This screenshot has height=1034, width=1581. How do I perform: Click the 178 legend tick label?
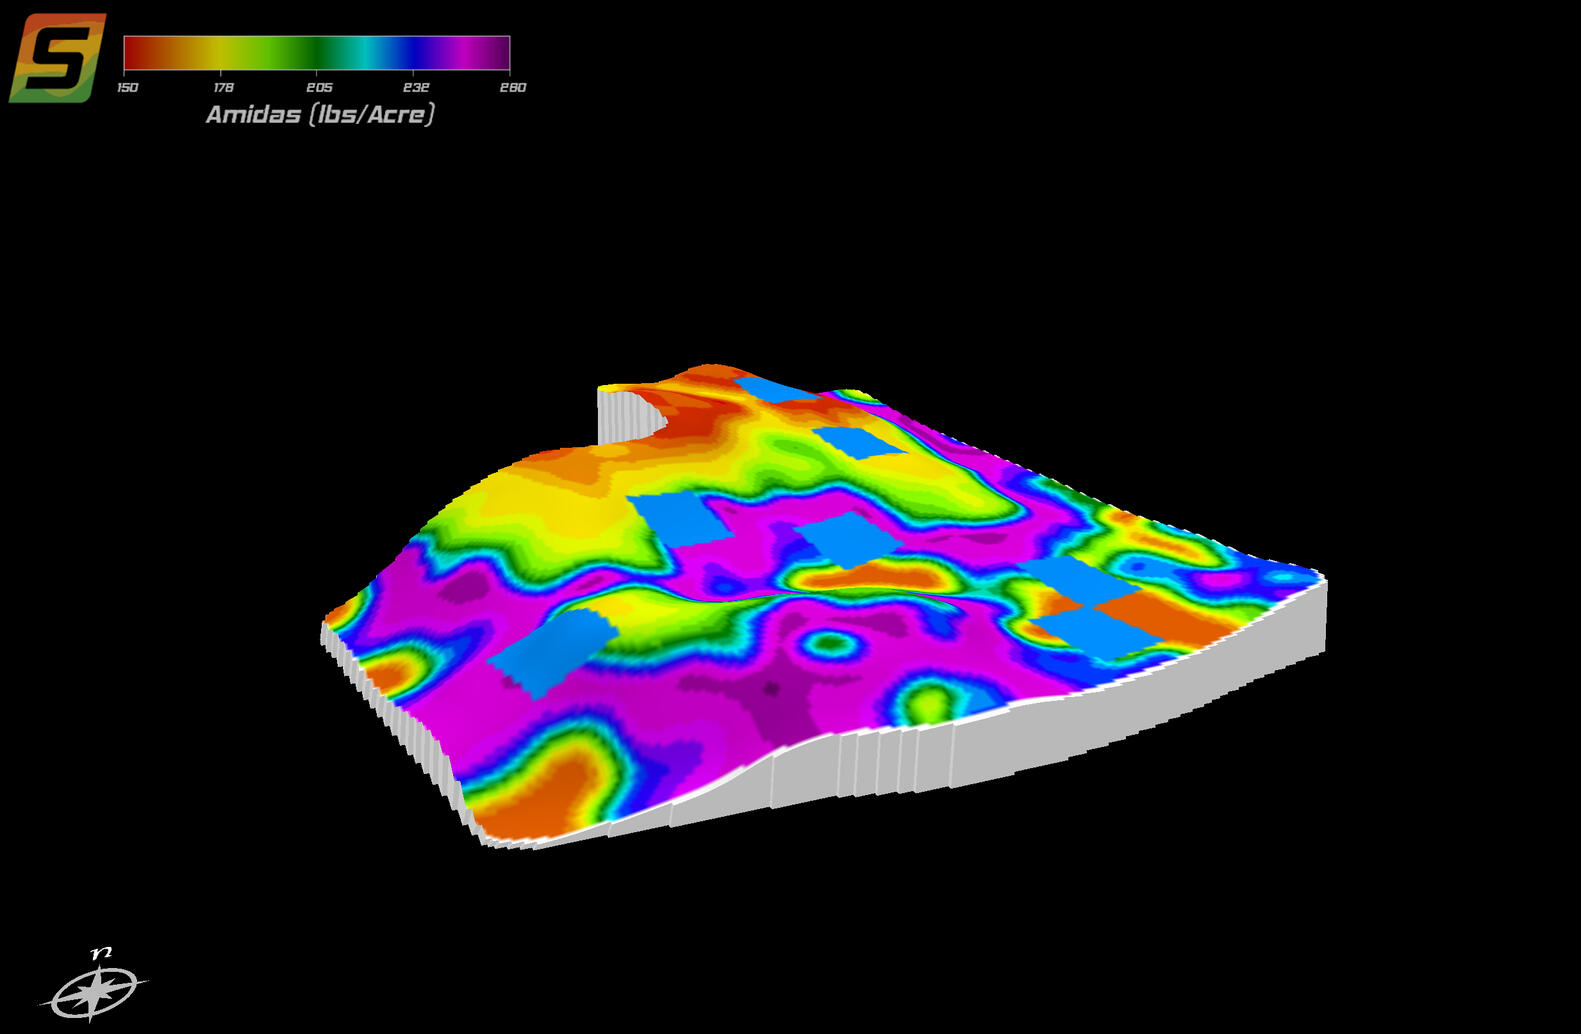pyautogui.click(x=223, y=88)
